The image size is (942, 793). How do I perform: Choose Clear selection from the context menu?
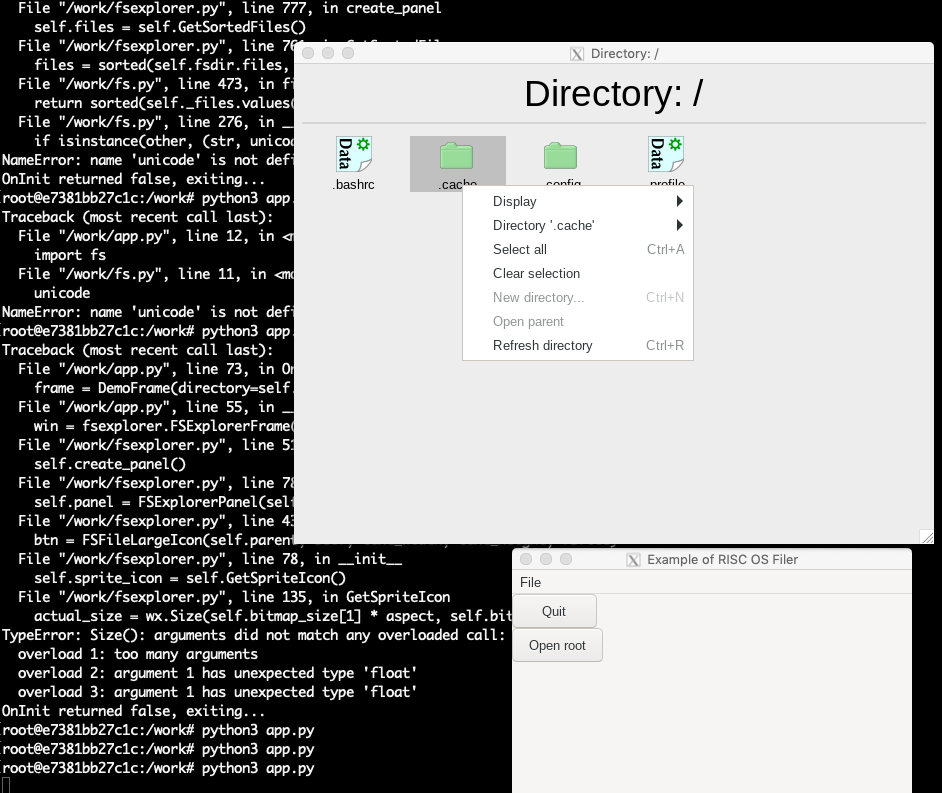[536, 273]
